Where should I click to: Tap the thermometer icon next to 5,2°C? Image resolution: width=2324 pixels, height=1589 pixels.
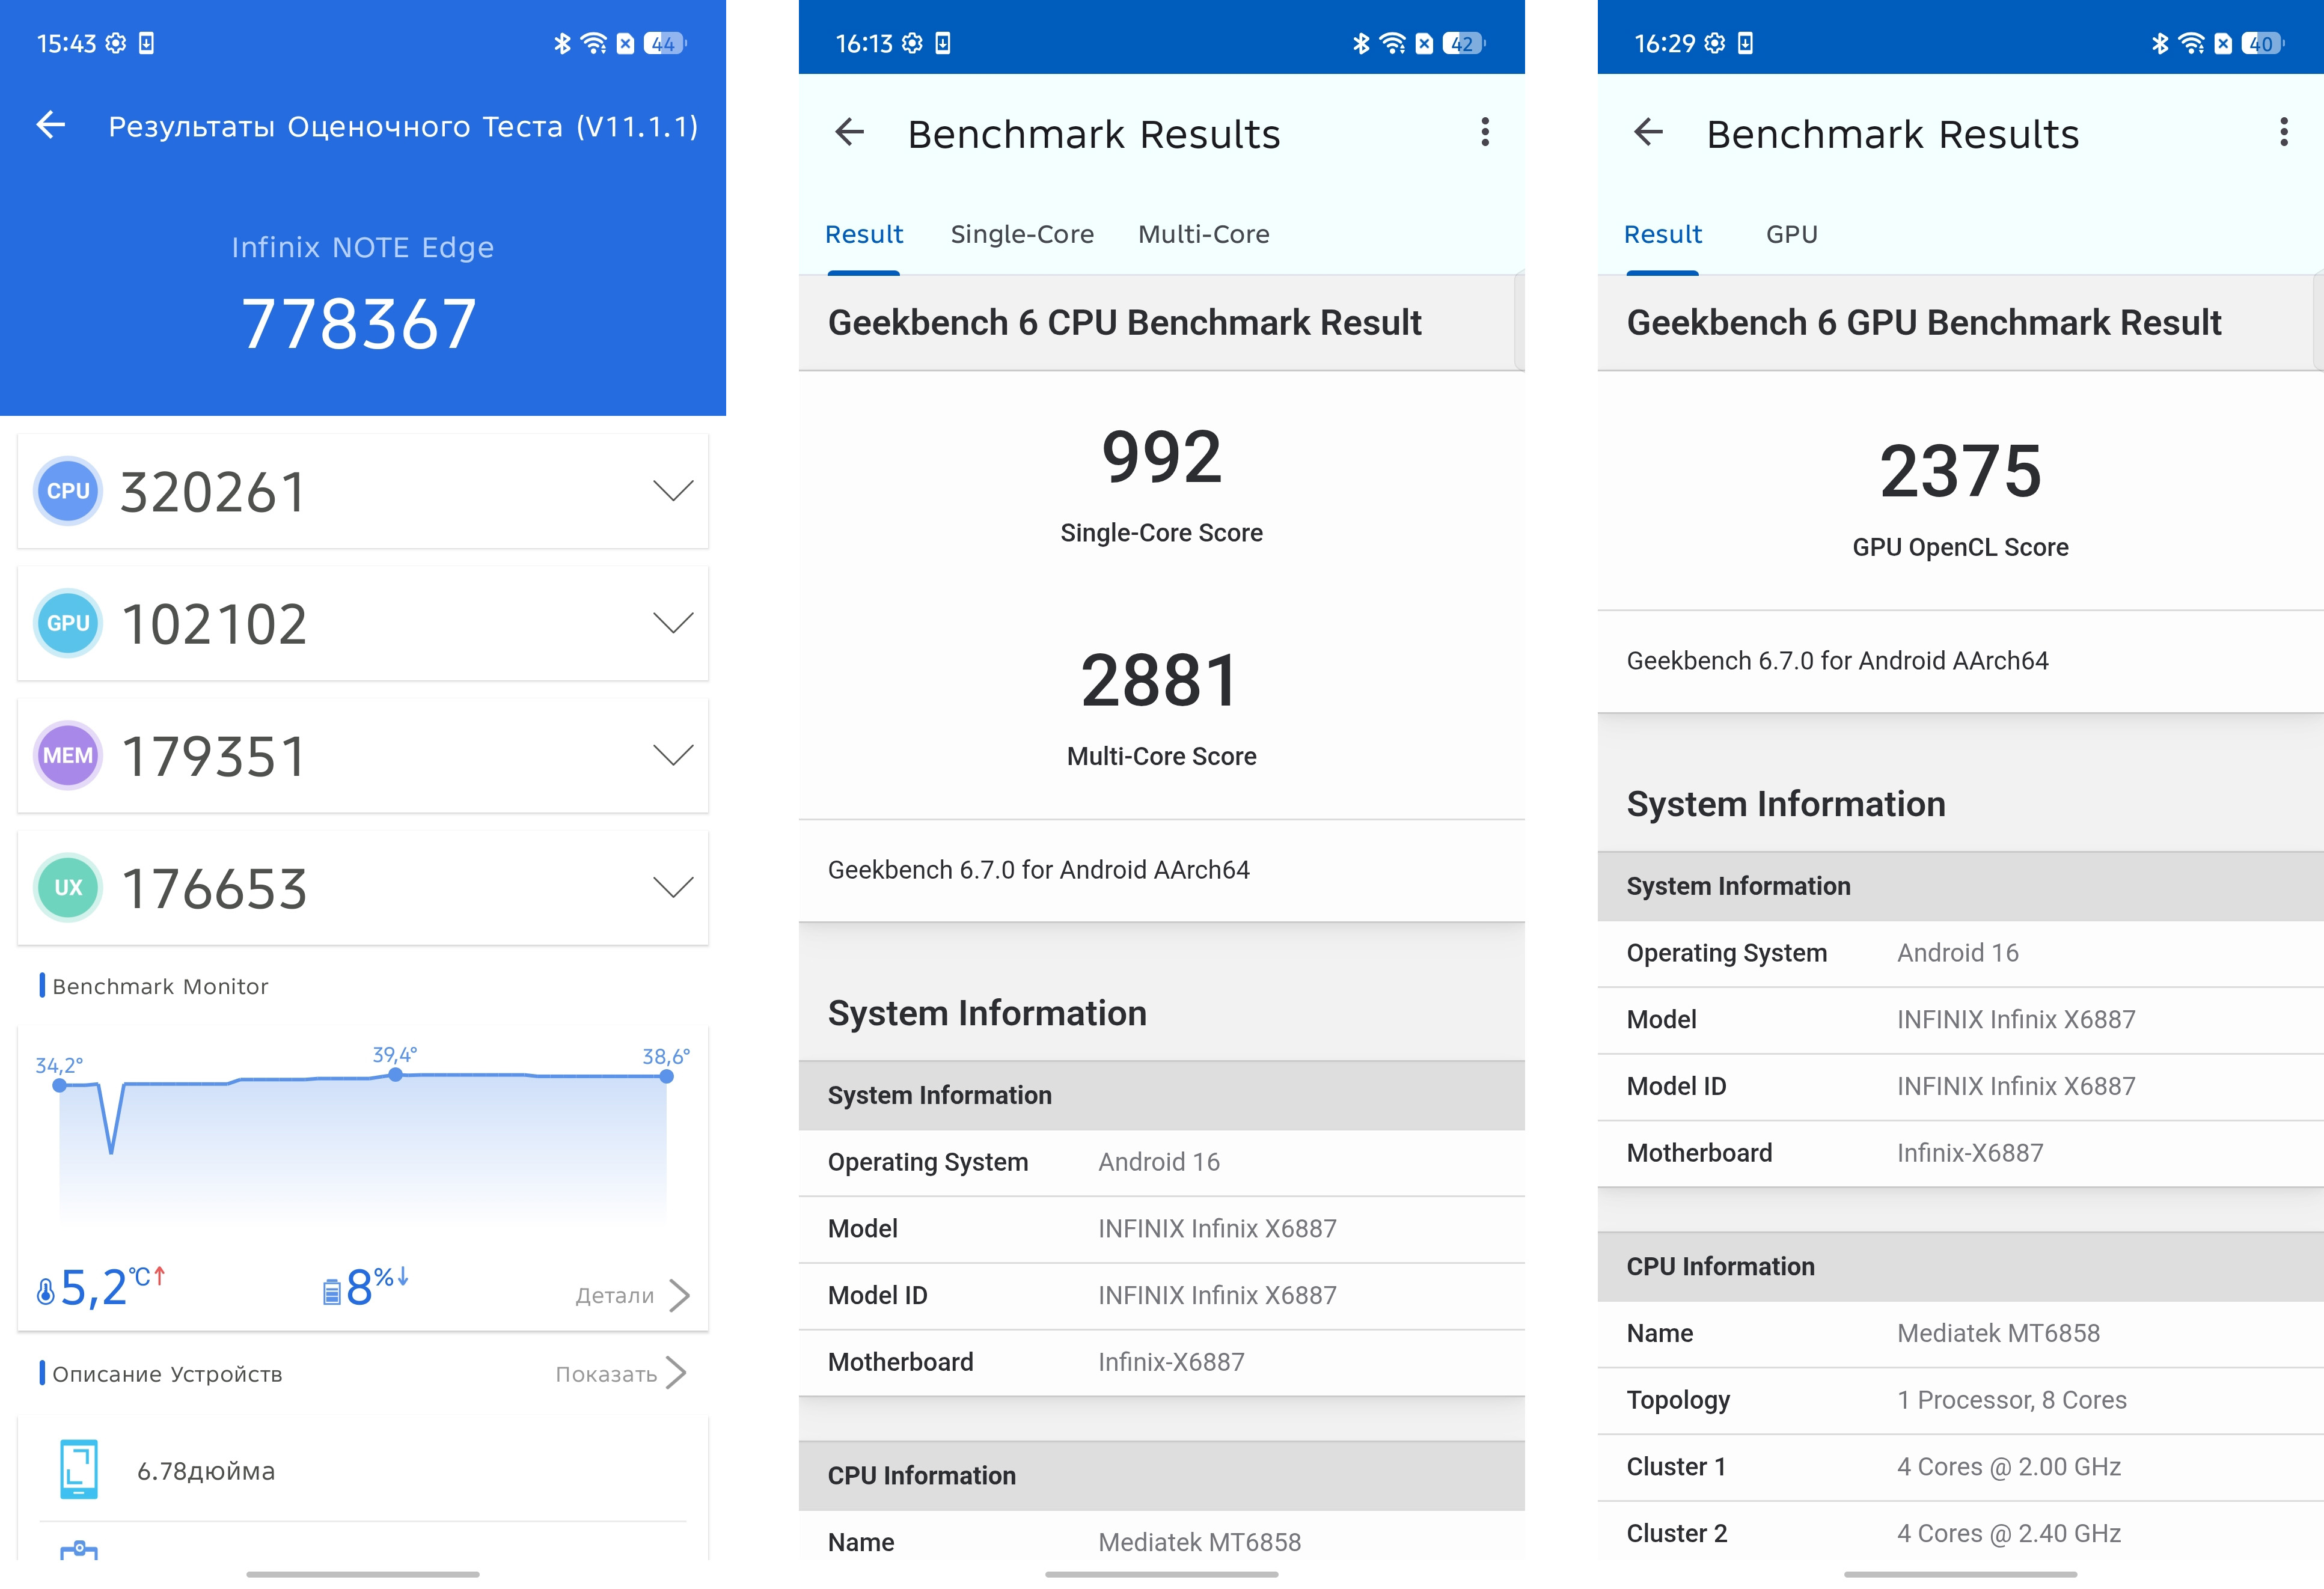[x=45, y=1291]
